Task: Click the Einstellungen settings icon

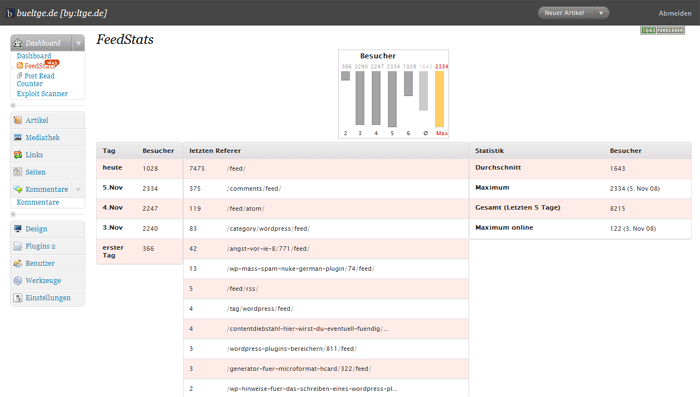Action: coord(18,298)
